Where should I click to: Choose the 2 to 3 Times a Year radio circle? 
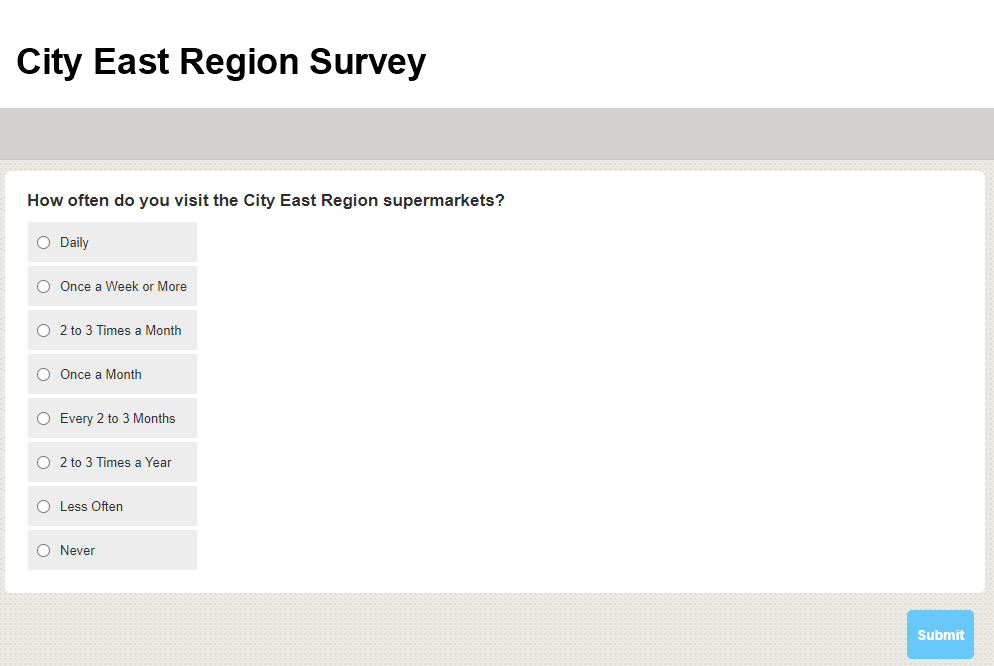point(43,462)
